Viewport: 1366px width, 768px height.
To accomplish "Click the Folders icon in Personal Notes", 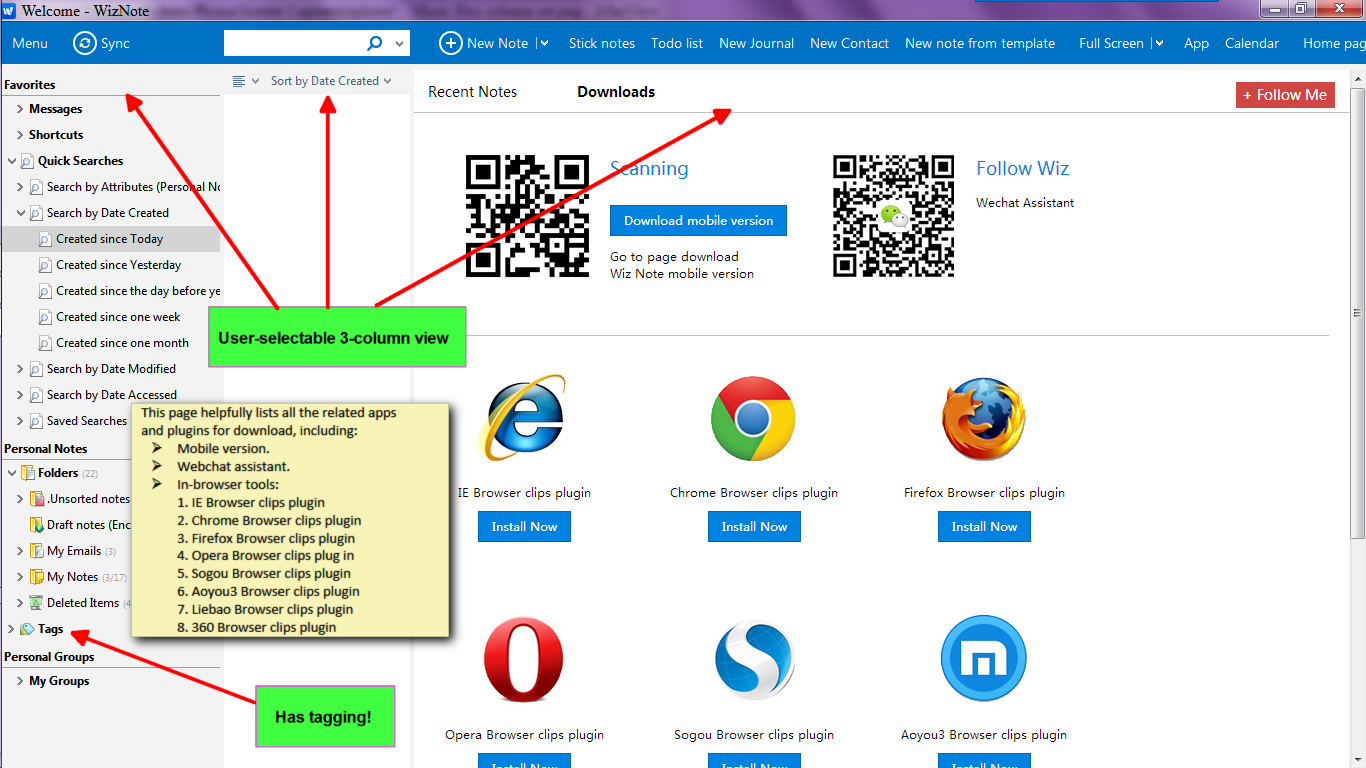I will coord(27,473).
